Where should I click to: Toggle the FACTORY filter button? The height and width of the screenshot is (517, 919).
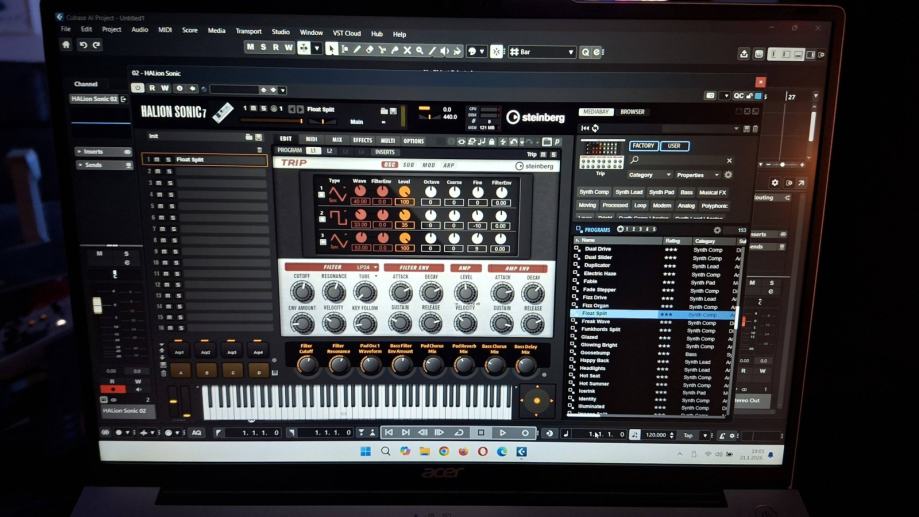tap(643, 145)
